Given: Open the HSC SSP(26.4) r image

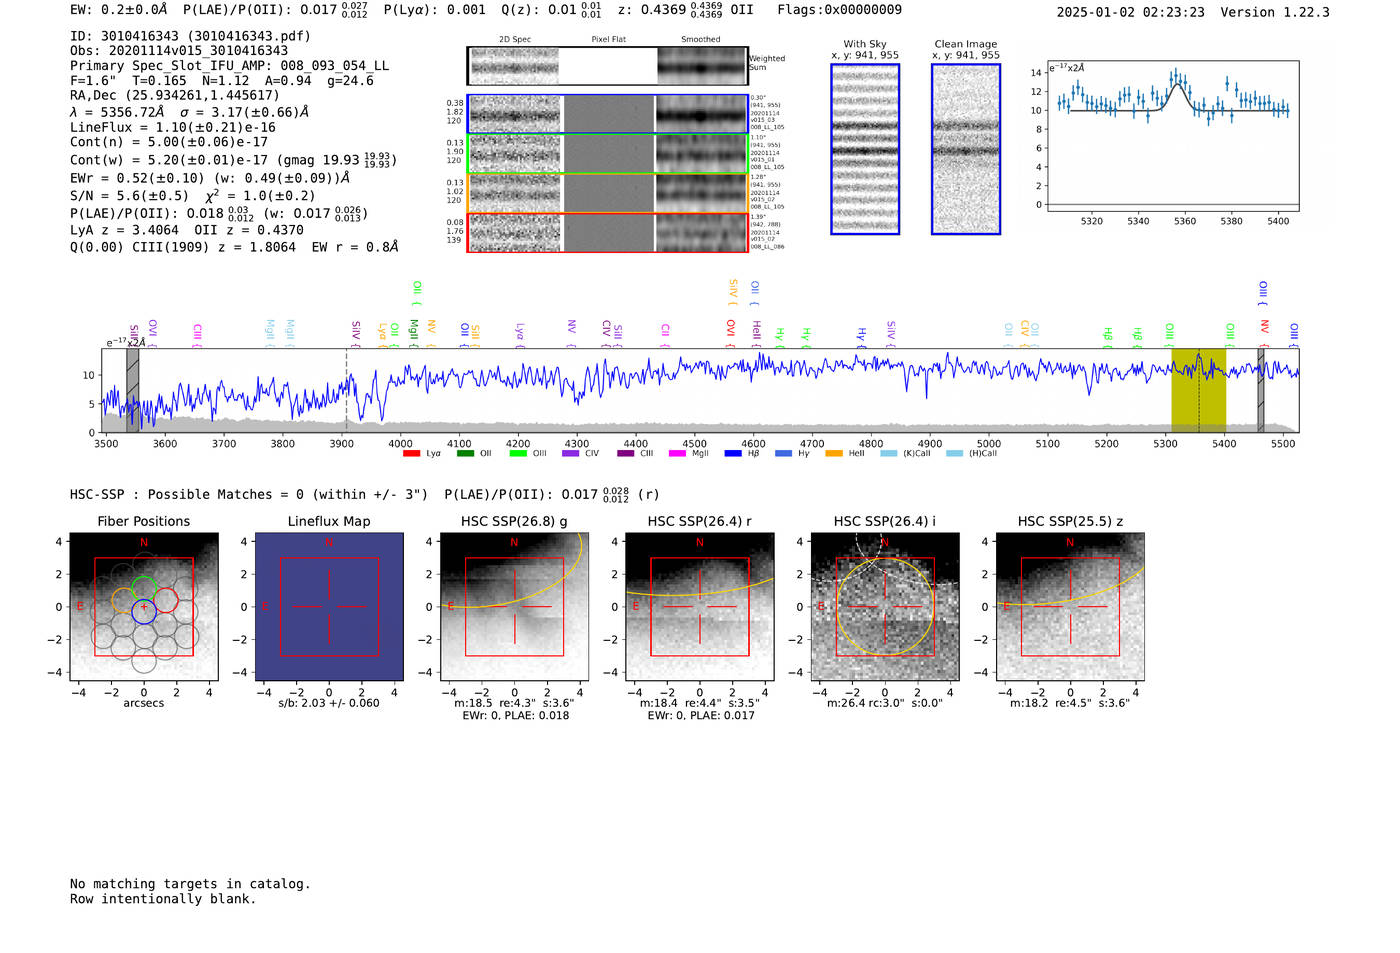Looking at the screenshot, I should (x=699, y=607).
